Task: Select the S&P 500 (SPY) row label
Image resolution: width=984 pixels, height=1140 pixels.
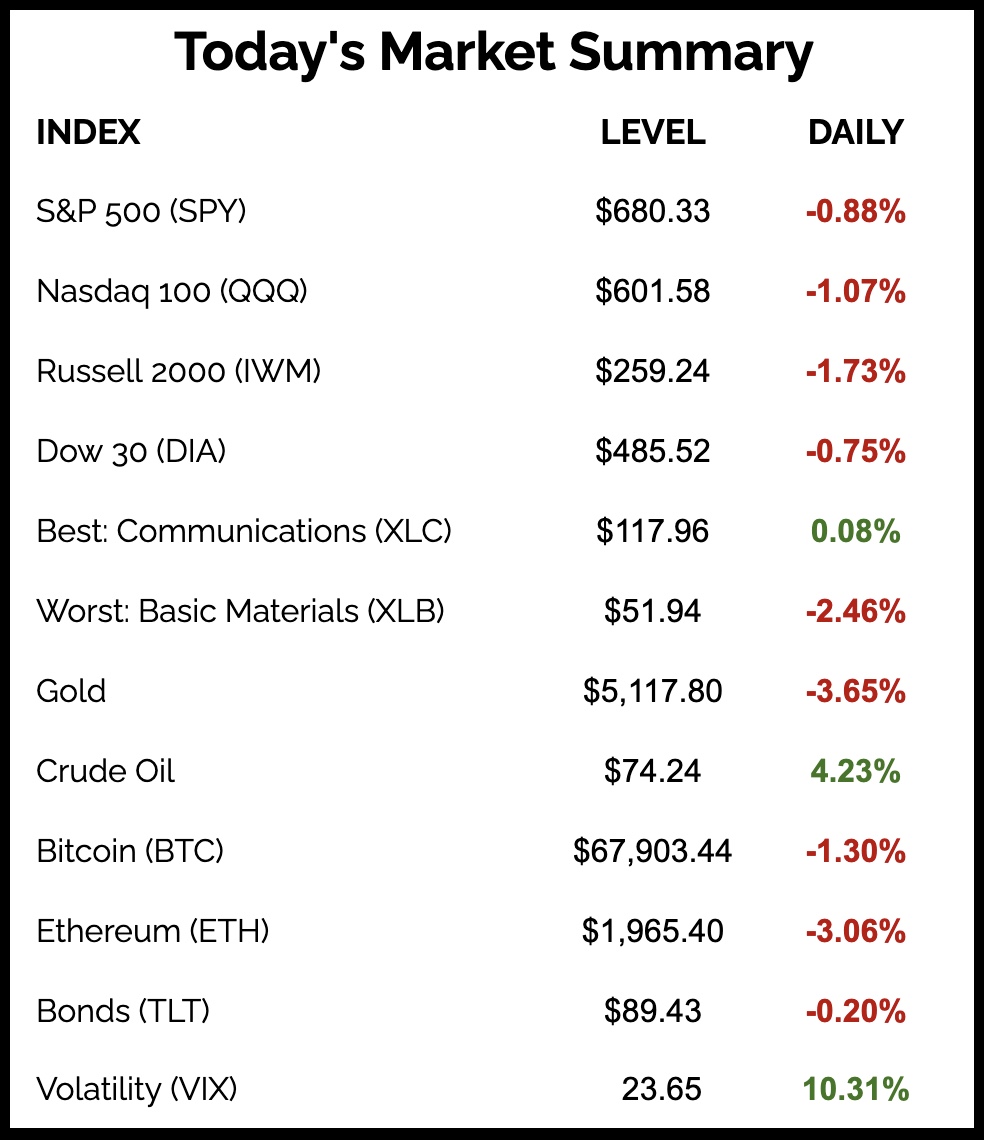Action: [x=141, y=211]
